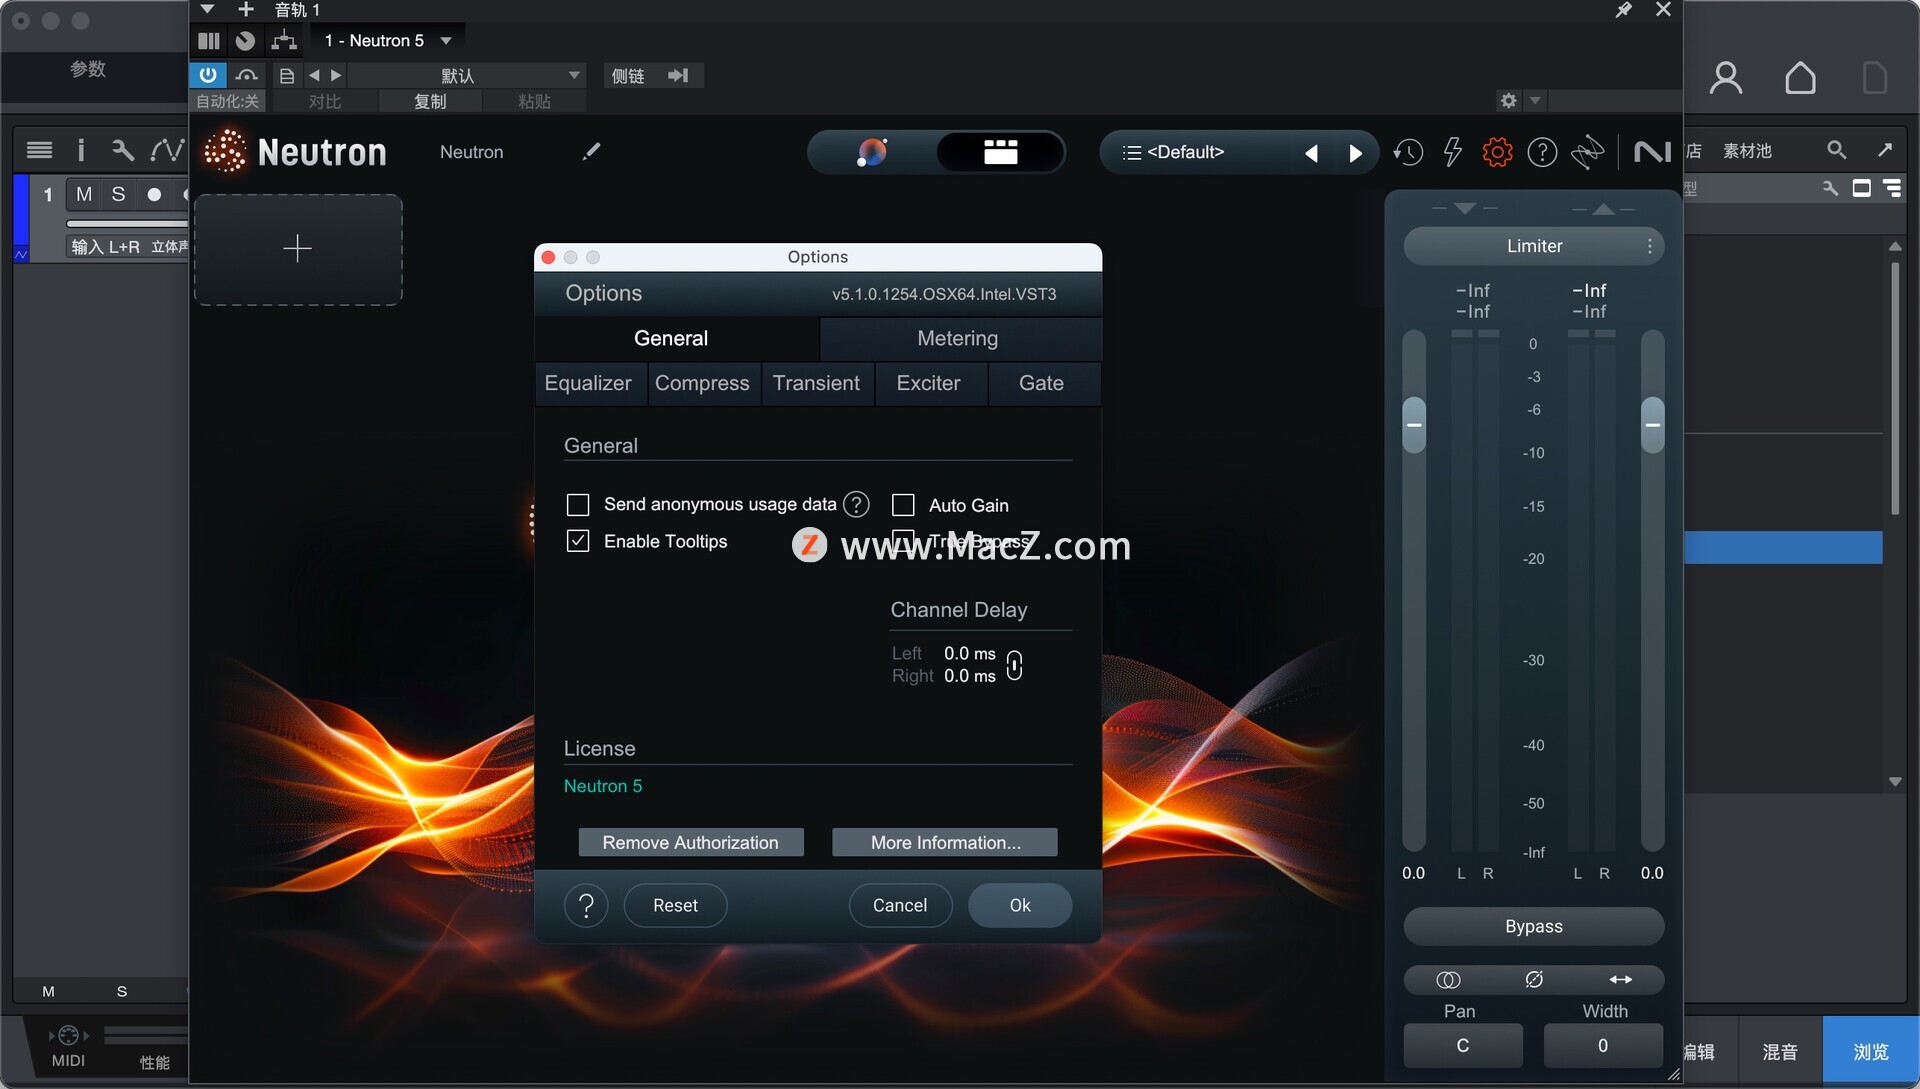Switch to the detailed modules view icon
This screenshot has height=1089, width=1920.
1000,152
